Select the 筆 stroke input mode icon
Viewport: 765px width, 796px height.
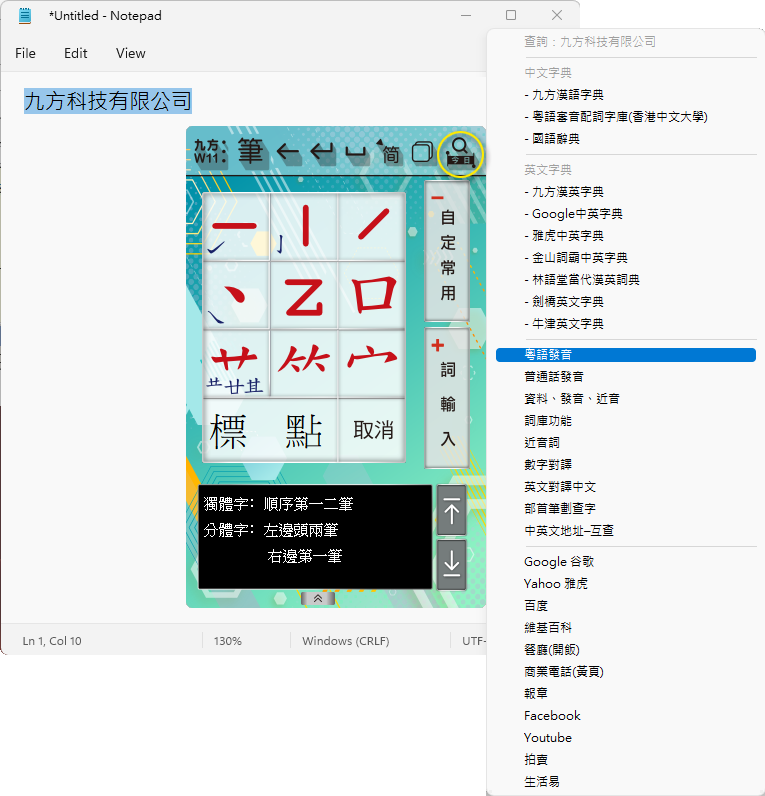pyautogui.click(x=251, y=151)
